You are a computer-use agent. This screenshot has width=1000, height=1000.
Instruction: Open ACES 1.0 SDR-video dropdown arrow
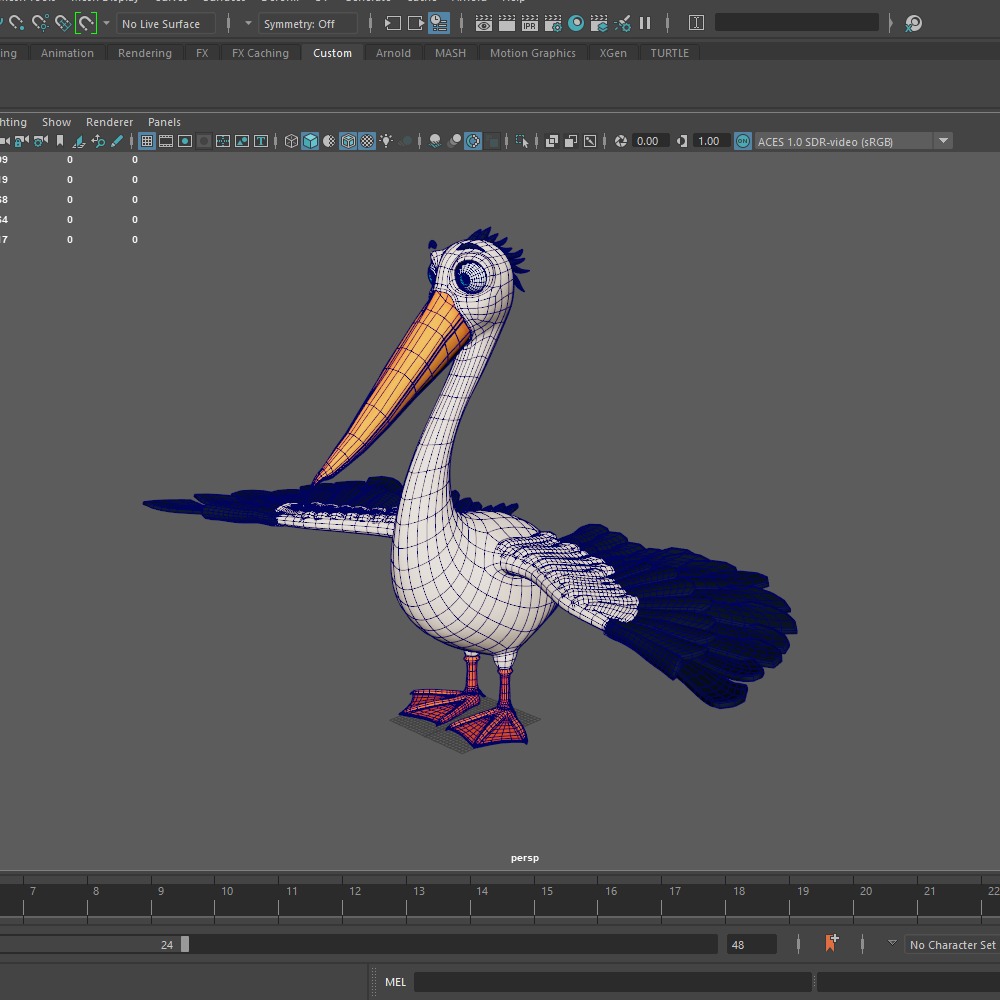(x=943, y=141)
